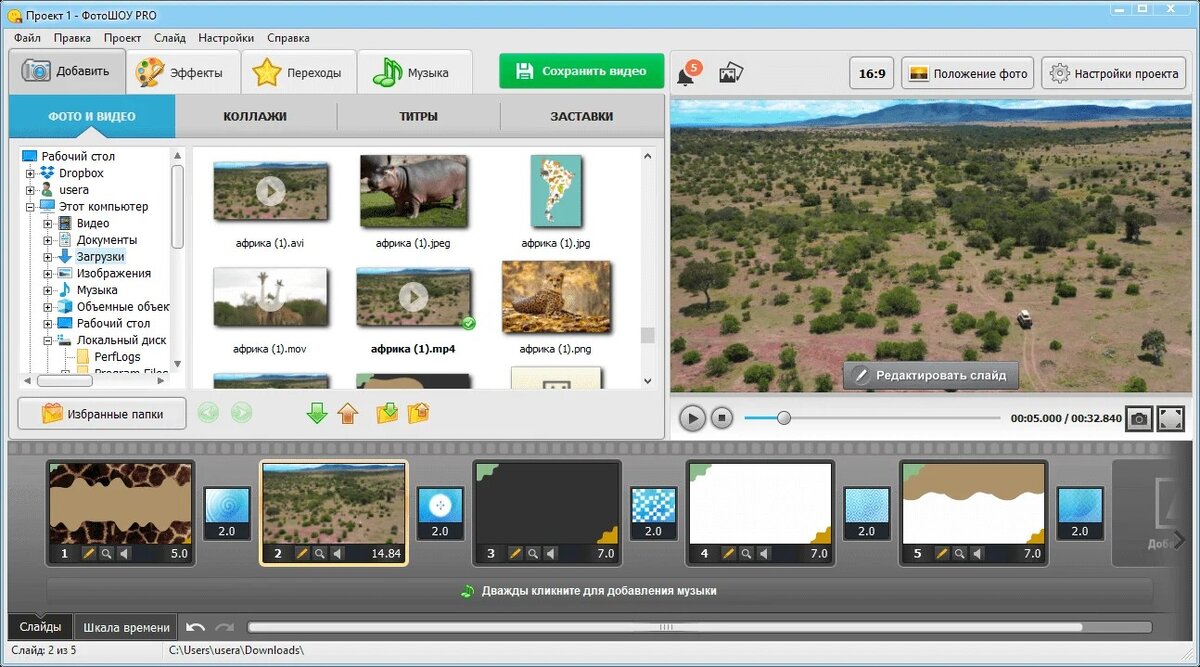Edit slide 1 with its pencil icon
This screenshot has width=1200, height=667.
click(x=88, y=553)
